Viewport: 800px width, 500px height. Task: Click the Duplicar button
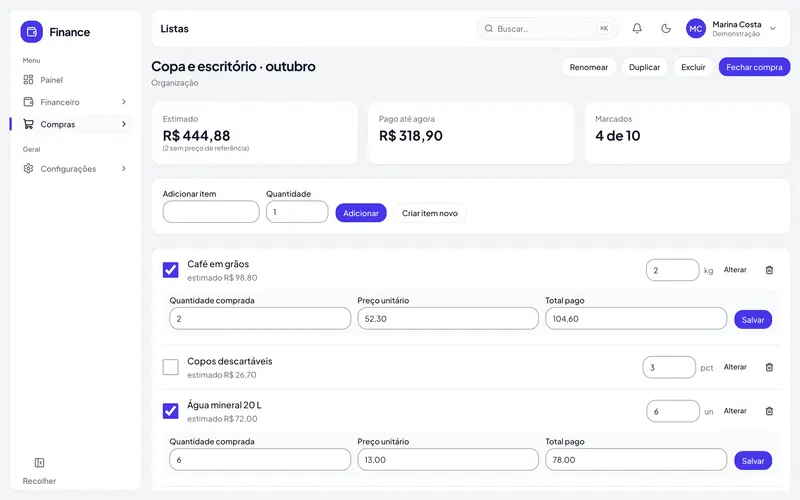644,67
